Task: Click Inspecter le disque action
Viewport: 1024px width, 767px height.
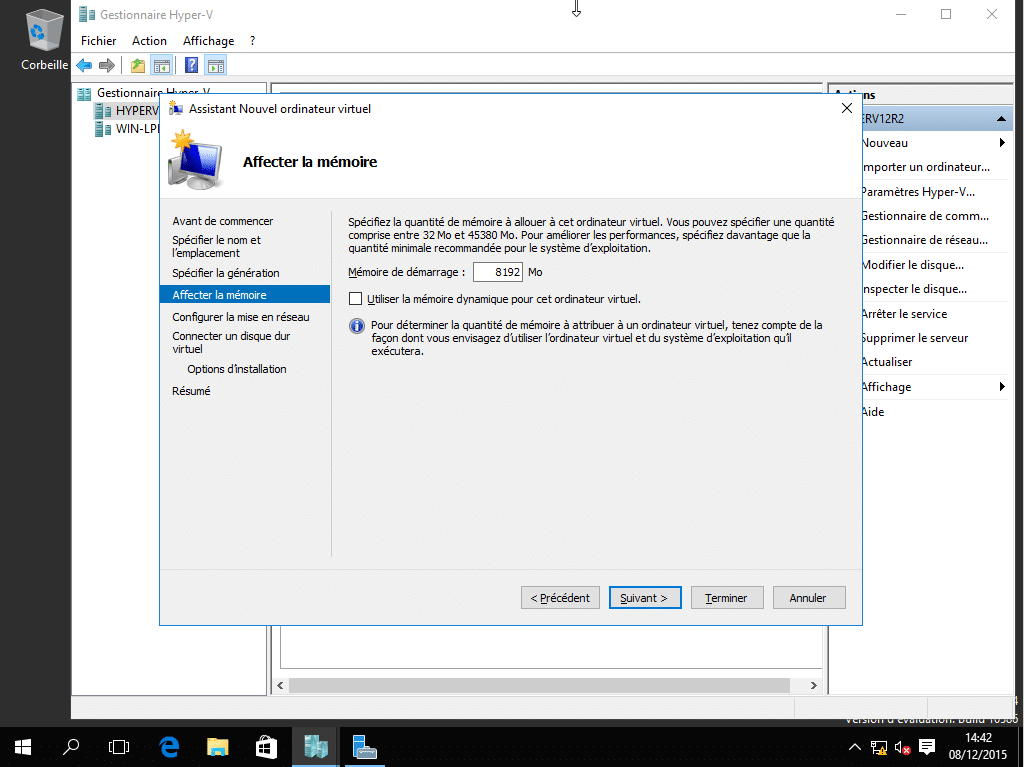Action: coord(915,289)
